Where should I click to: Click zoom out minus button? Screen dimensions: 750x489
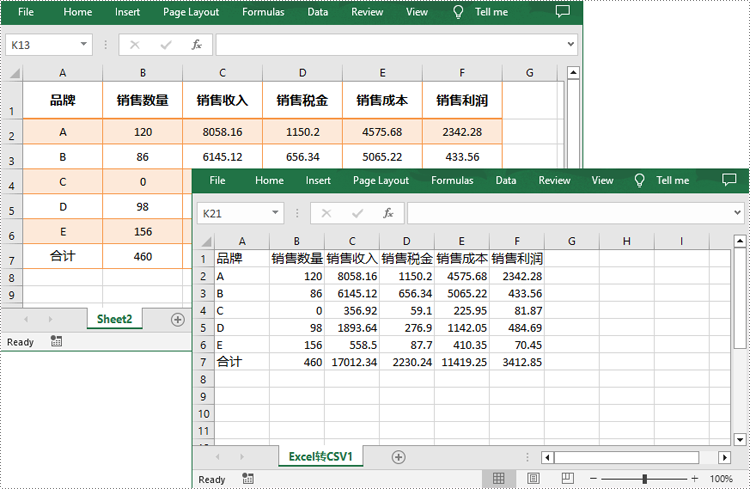(593, 478)
